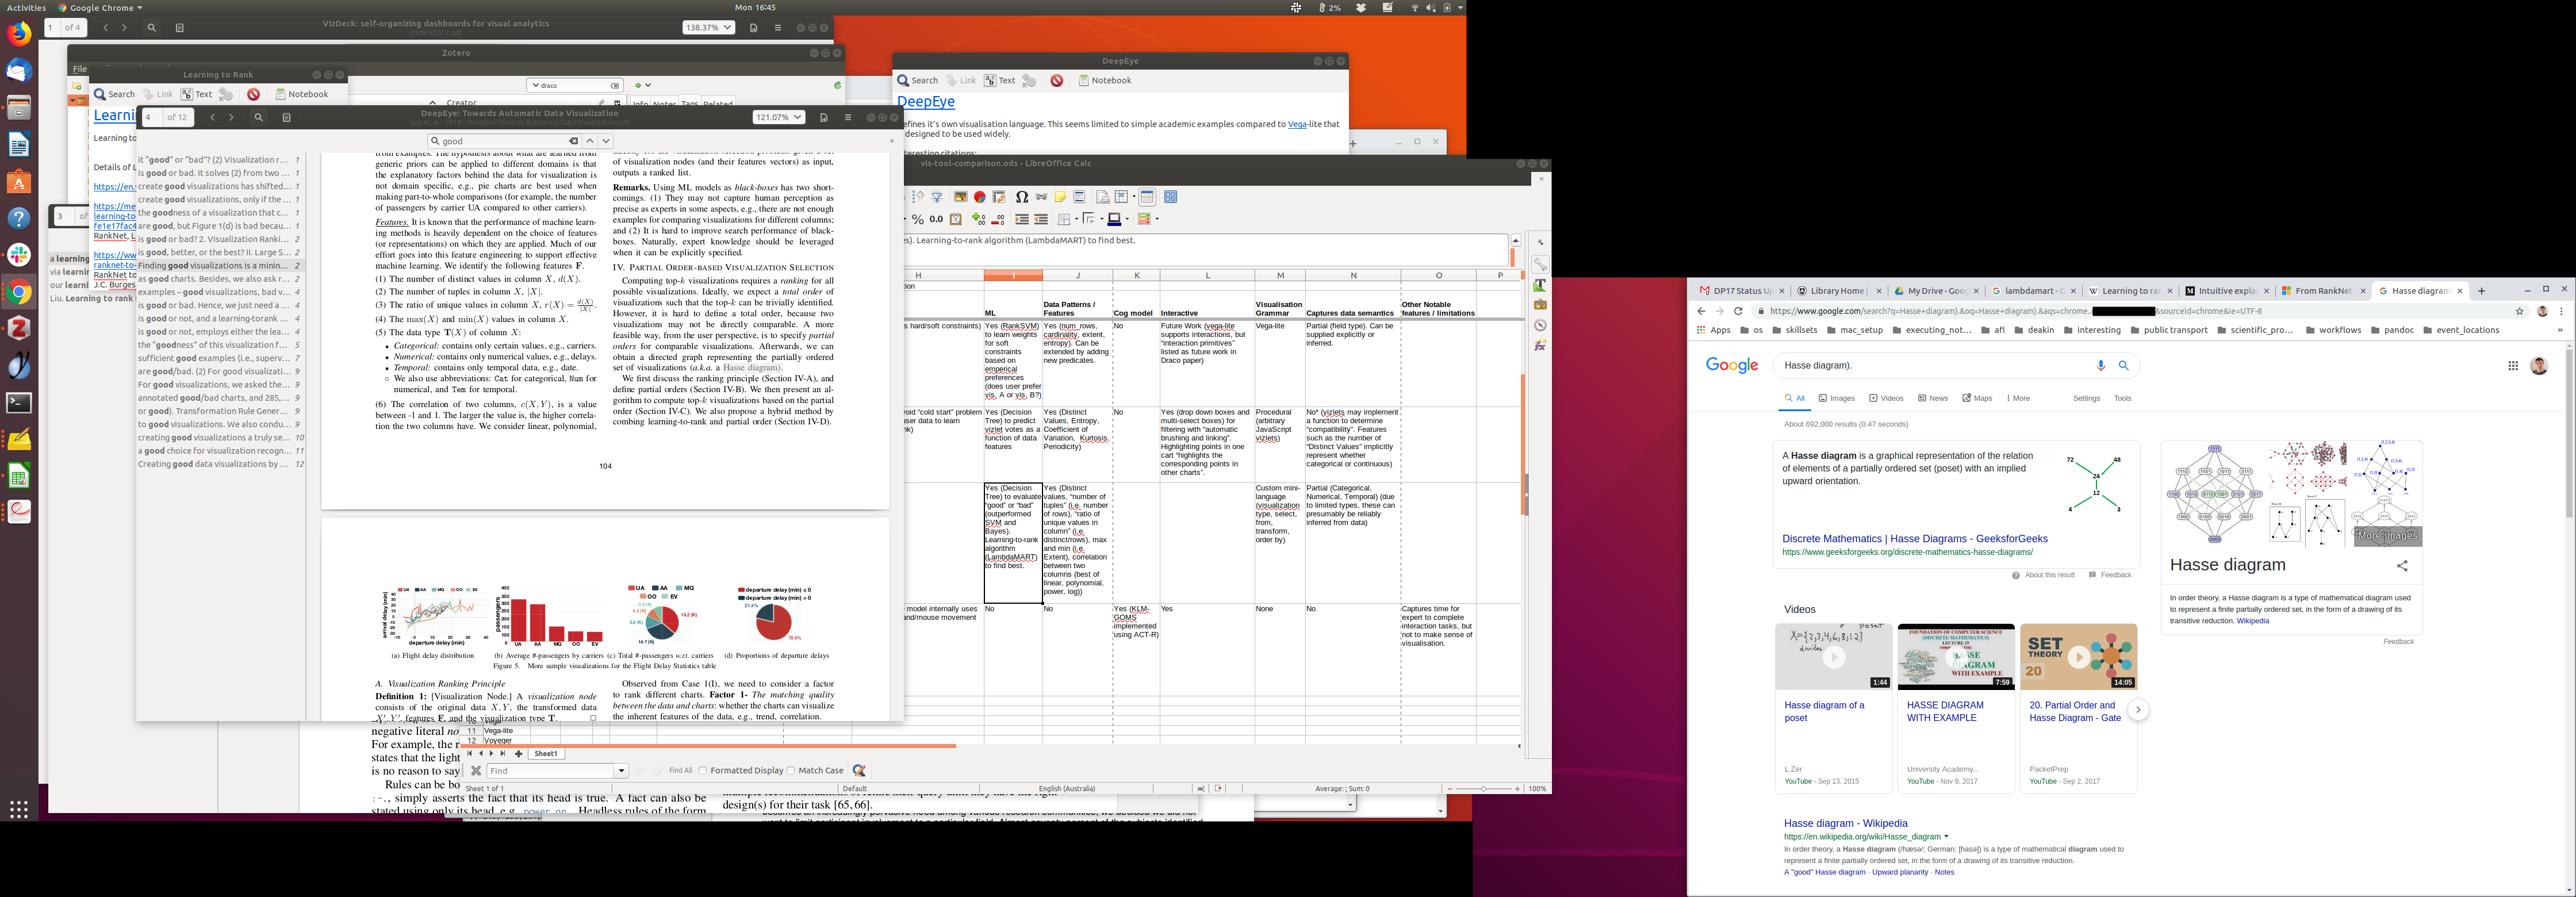Click the Gallery icon in Calc's sidebar
2576x897 pixels.
[x=1540, y=305]
